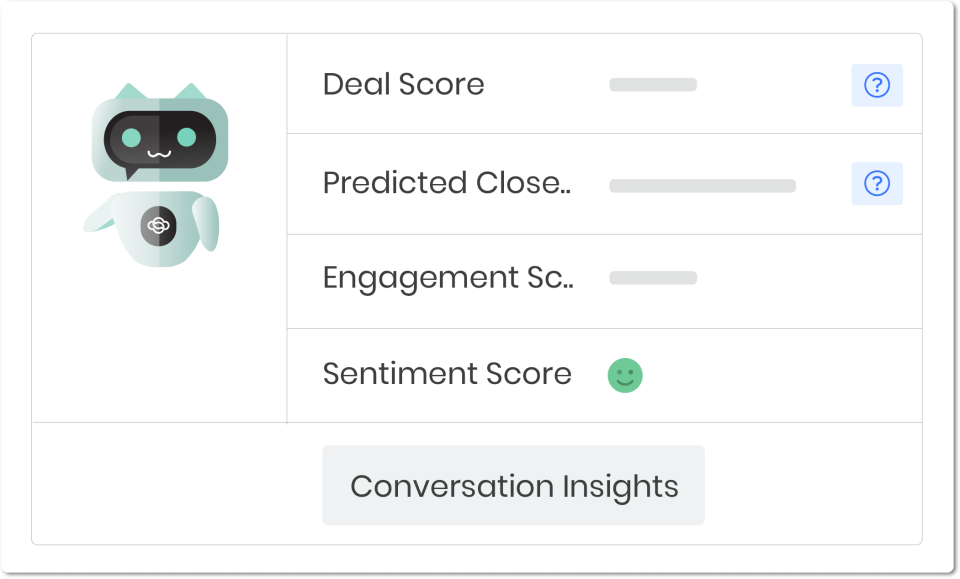Select the Sentiment Score label text
Viewport: 960px width, 579px height.
(x=447, y=374)
